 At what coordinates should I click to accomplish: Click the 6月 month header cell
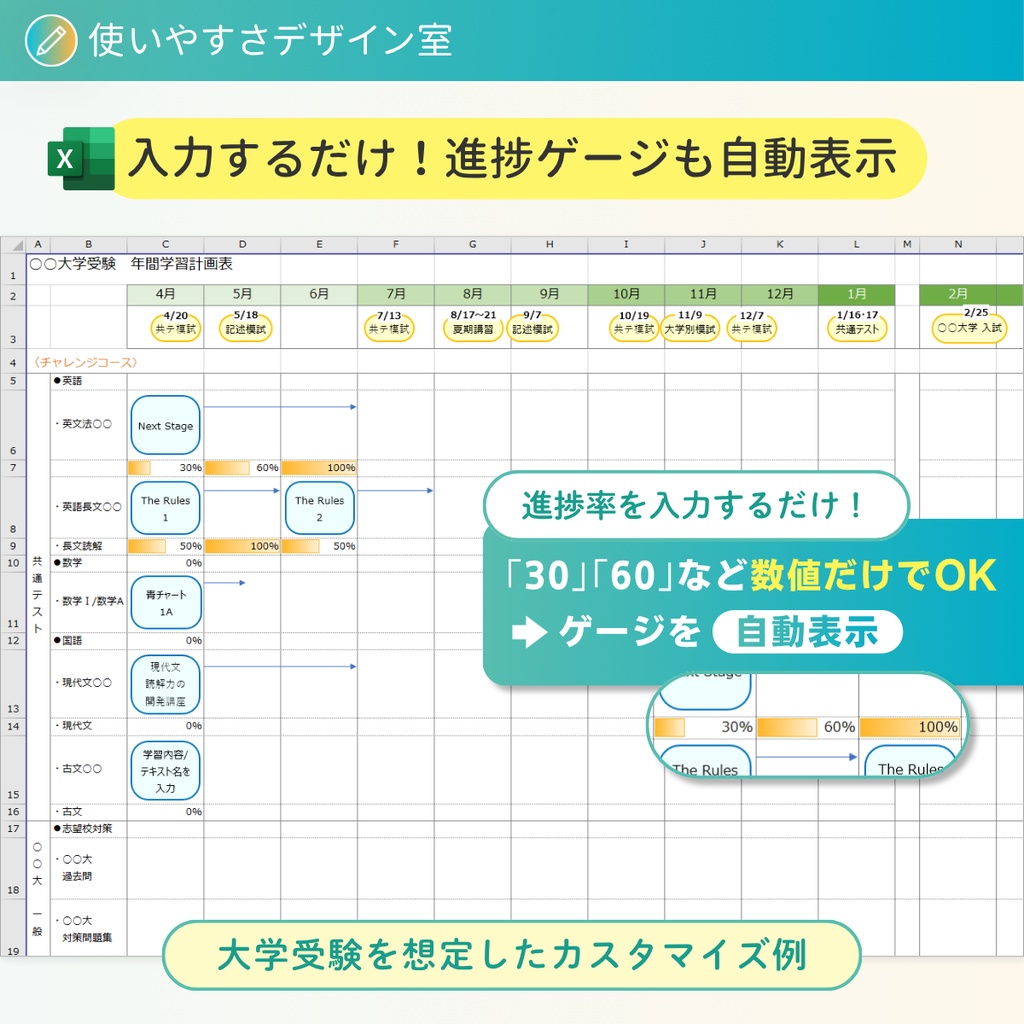coord(319,295)
